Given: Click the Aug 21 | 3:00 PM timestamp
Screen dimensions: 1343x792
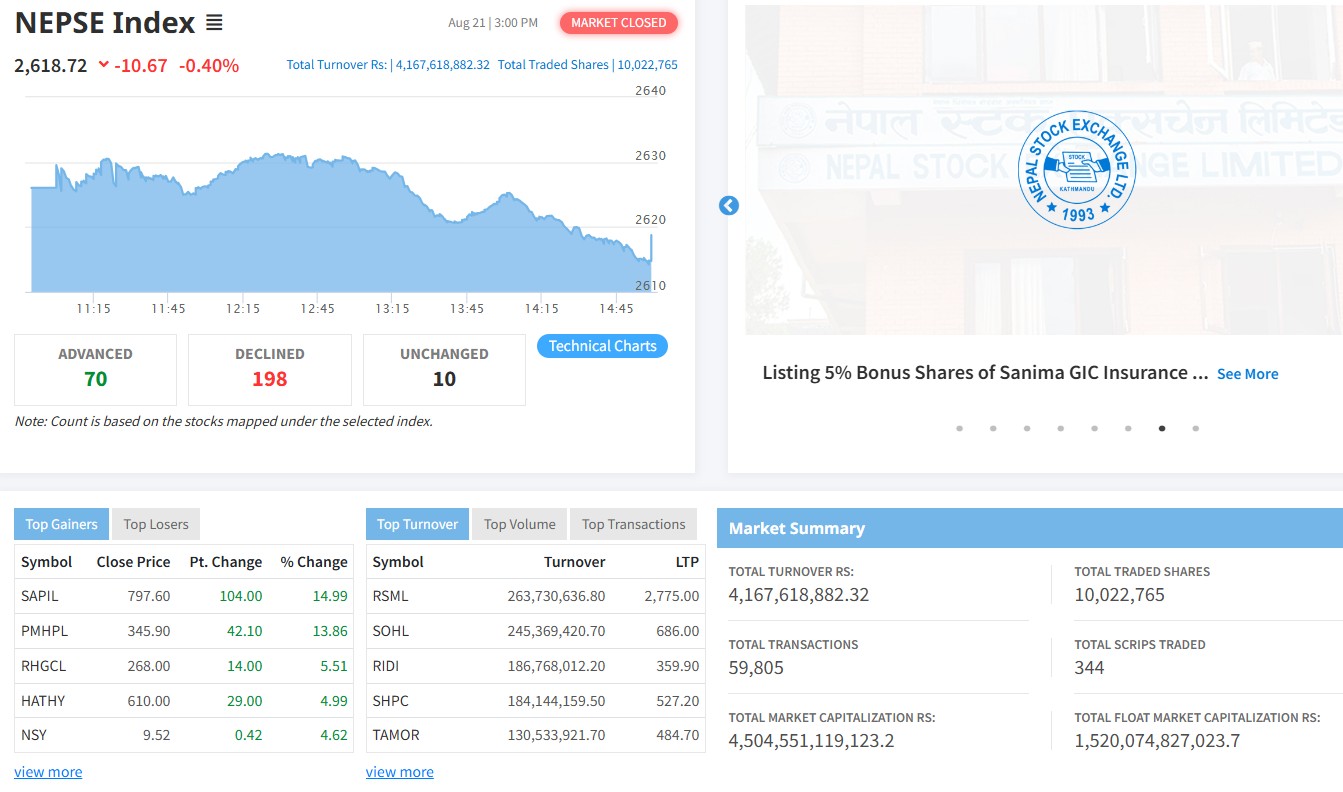Looking at the screenshot, I should click(493, 23).
